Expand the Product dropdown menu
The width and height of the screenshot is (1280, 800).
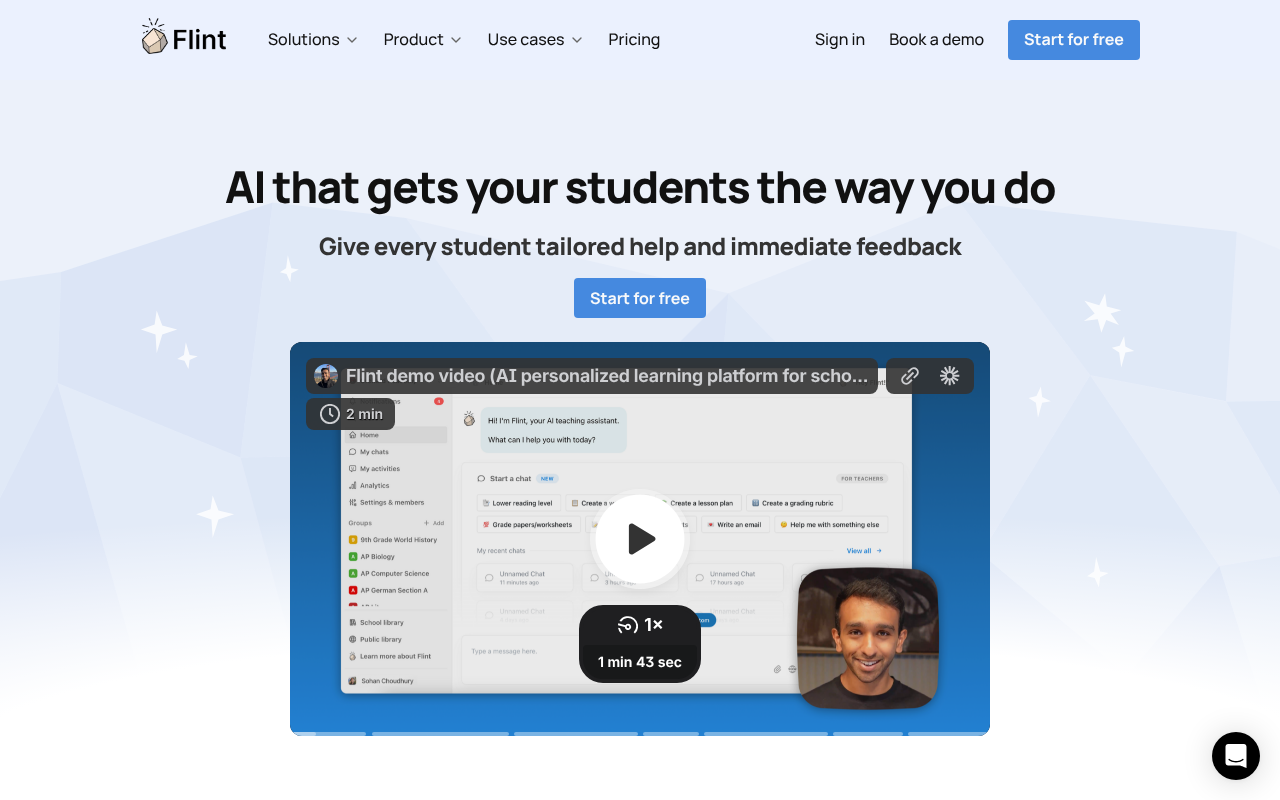(x=423, y=40)
